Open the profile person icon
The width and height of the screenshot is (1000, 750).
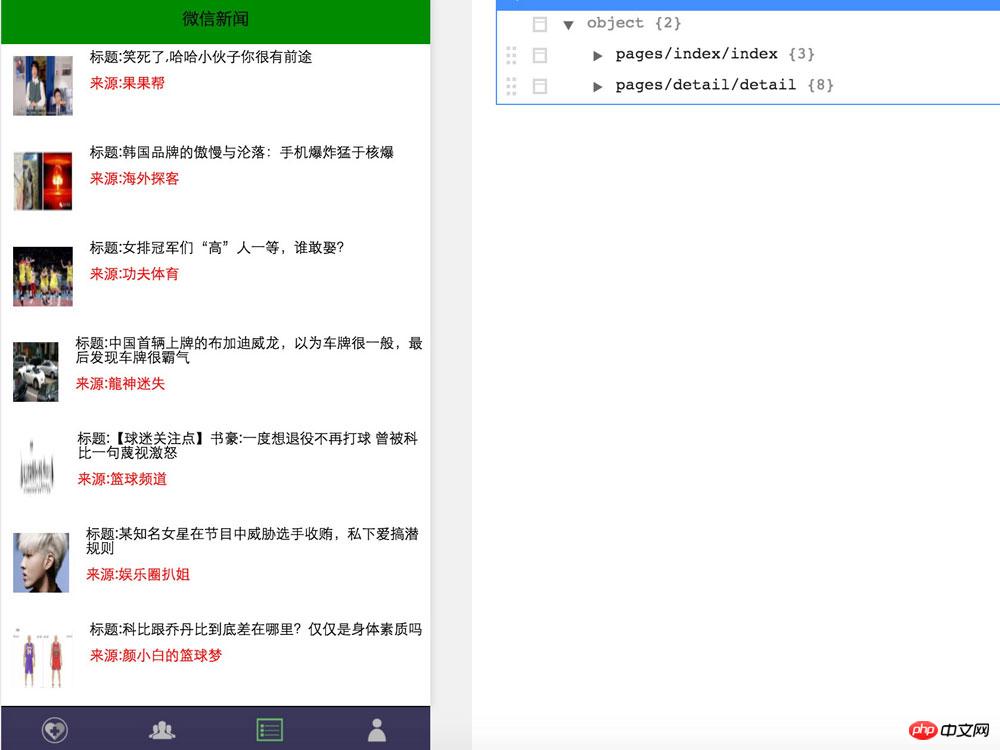(x=377, y=730)
